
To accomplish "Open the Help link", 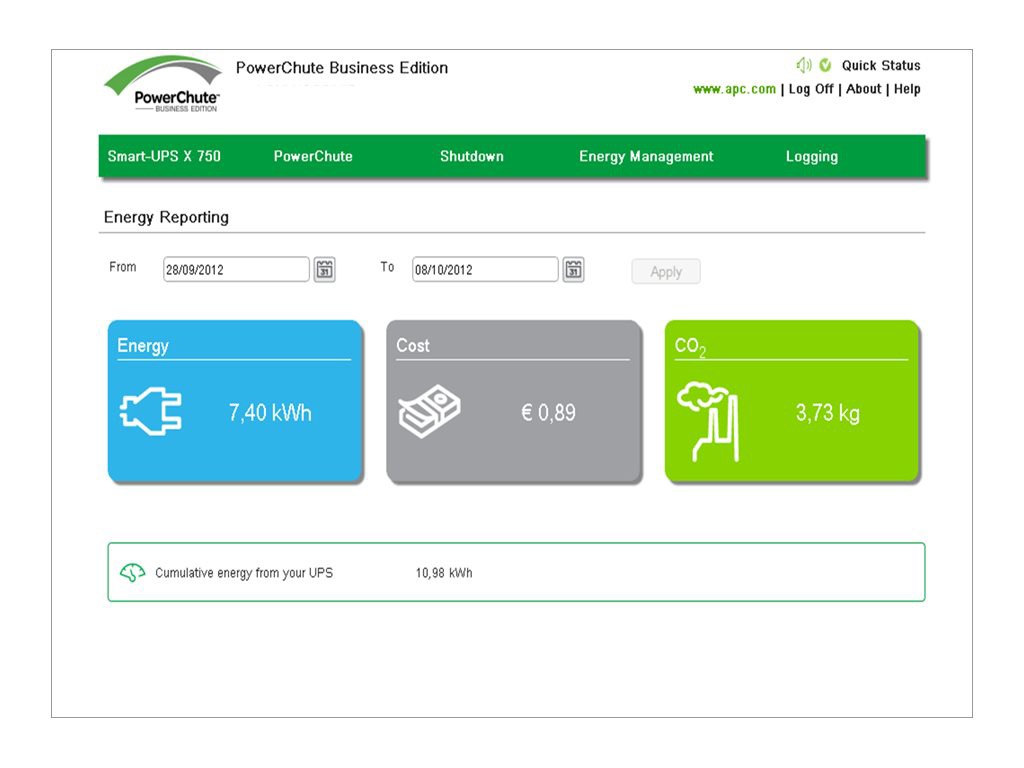I will tap(907, 89).
